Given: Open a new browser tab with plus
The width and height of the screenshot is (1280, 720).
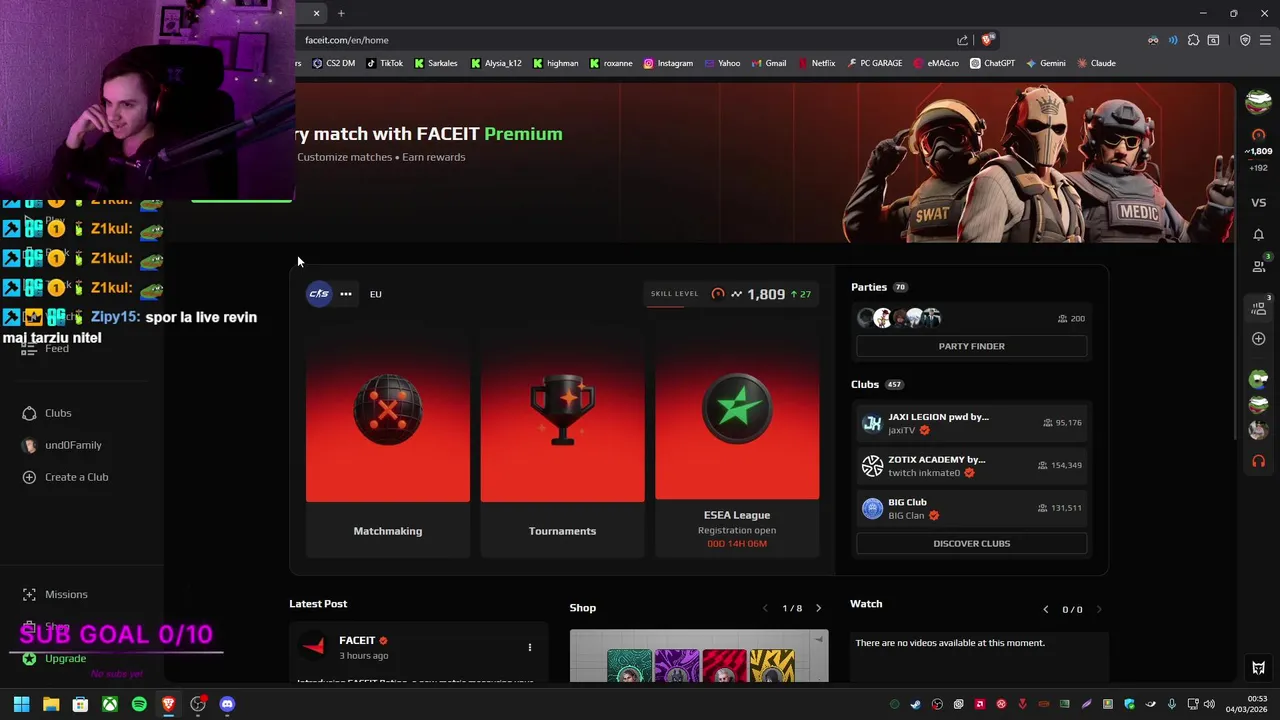Looking at the screenshot, I should click(341, 13).
